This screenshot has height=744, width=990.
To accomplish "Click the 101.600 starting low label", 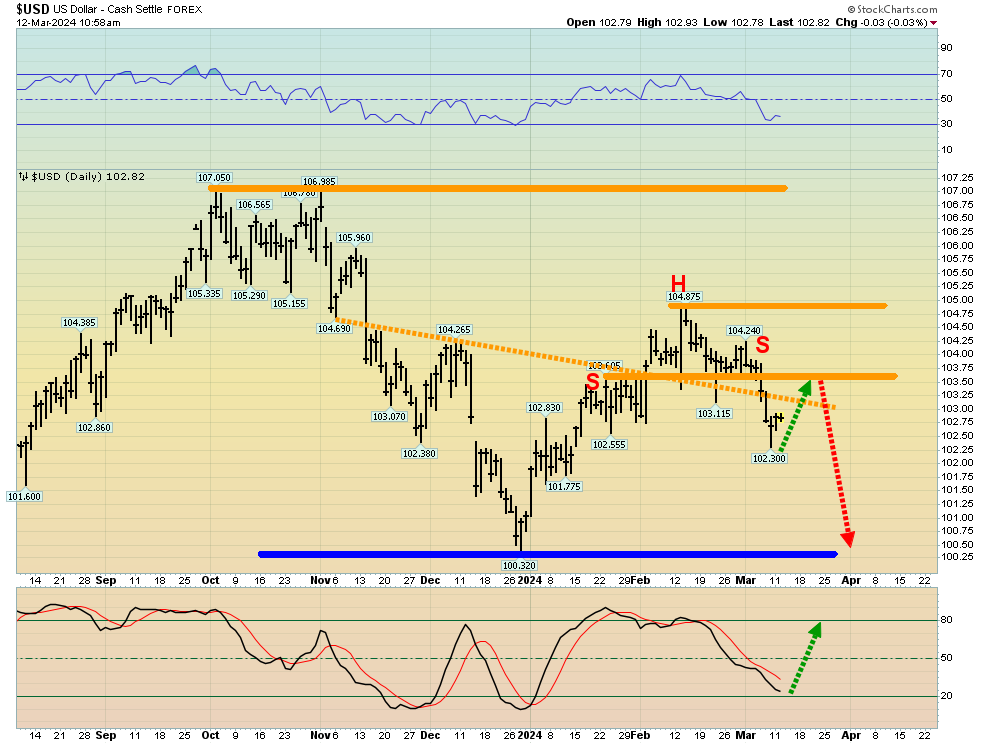I will pos(24,496).
